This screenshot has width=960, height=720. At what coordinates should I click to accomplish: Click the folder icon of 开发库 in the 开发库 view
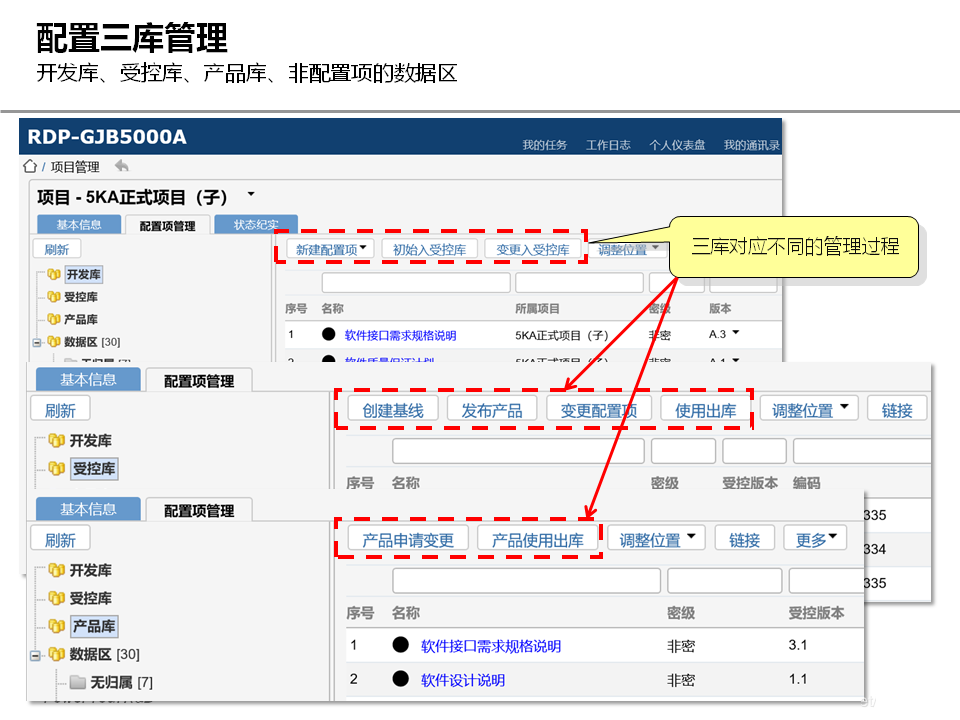(54, 274)
